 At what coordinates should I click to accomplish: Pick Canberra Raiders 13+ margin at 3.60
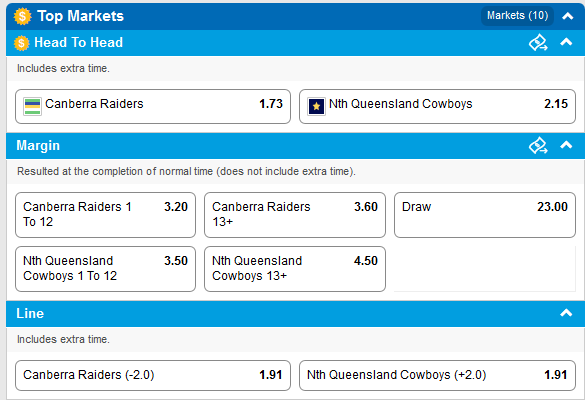(x=295, y=215)
